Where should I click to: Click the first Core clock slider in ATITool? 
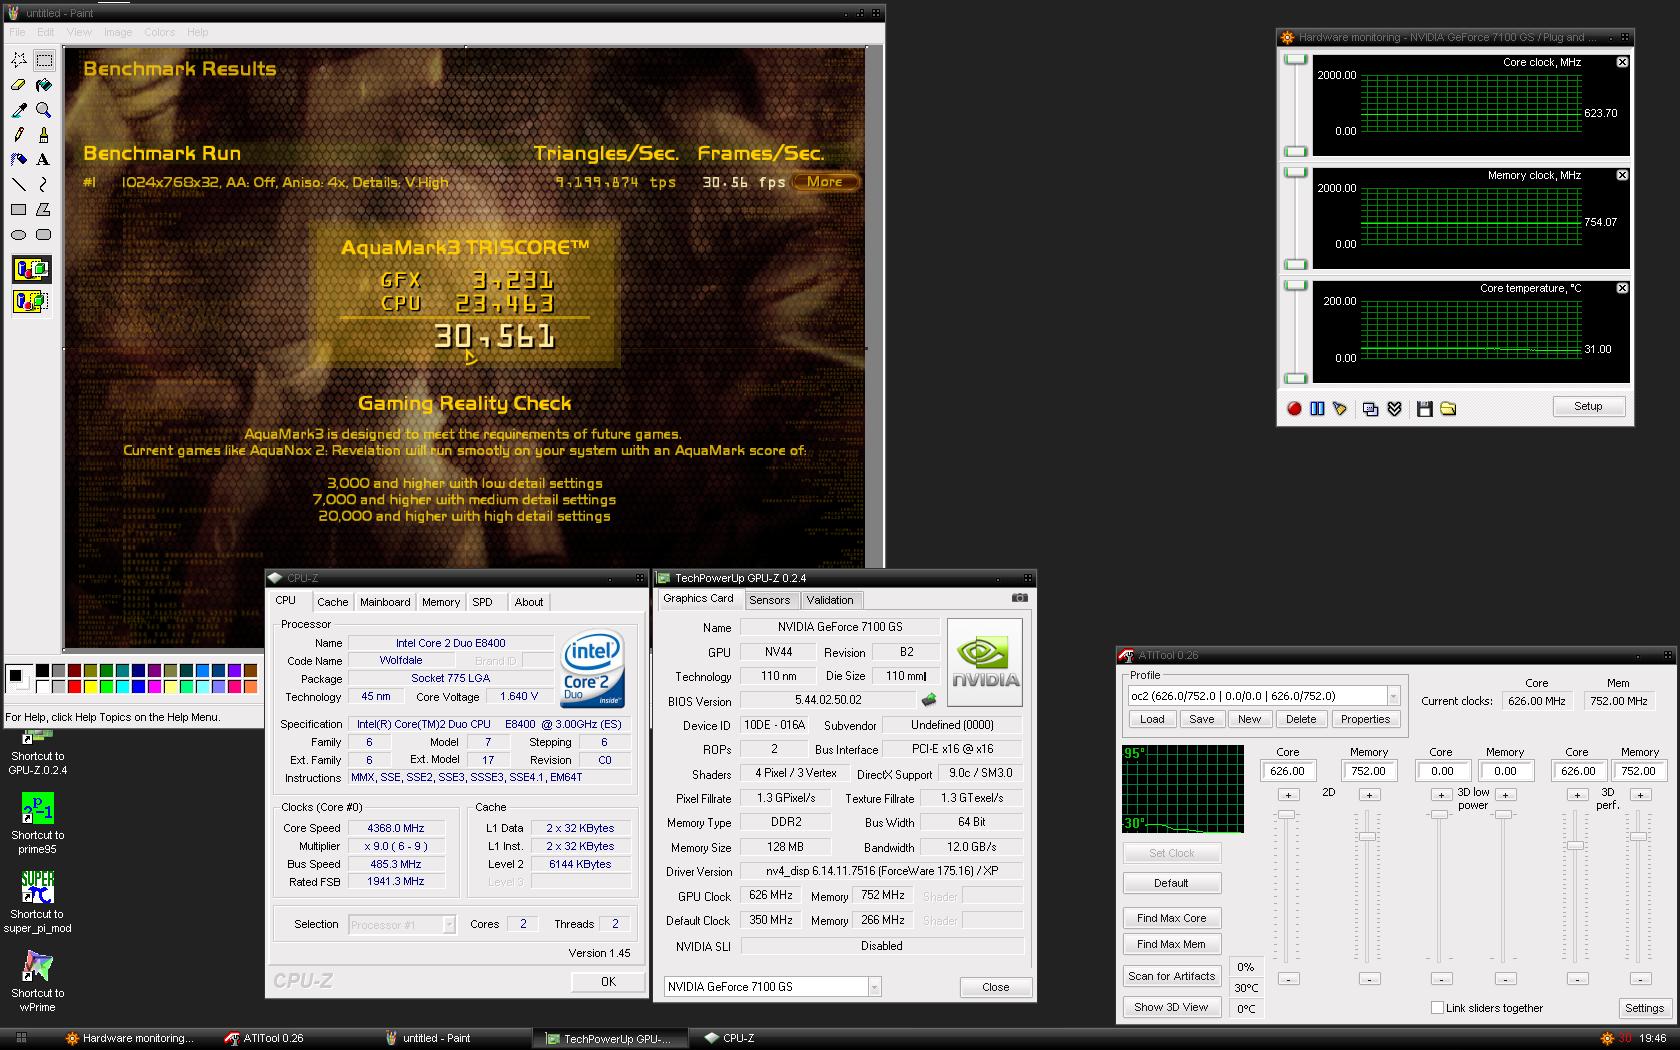pos(1287,815)
